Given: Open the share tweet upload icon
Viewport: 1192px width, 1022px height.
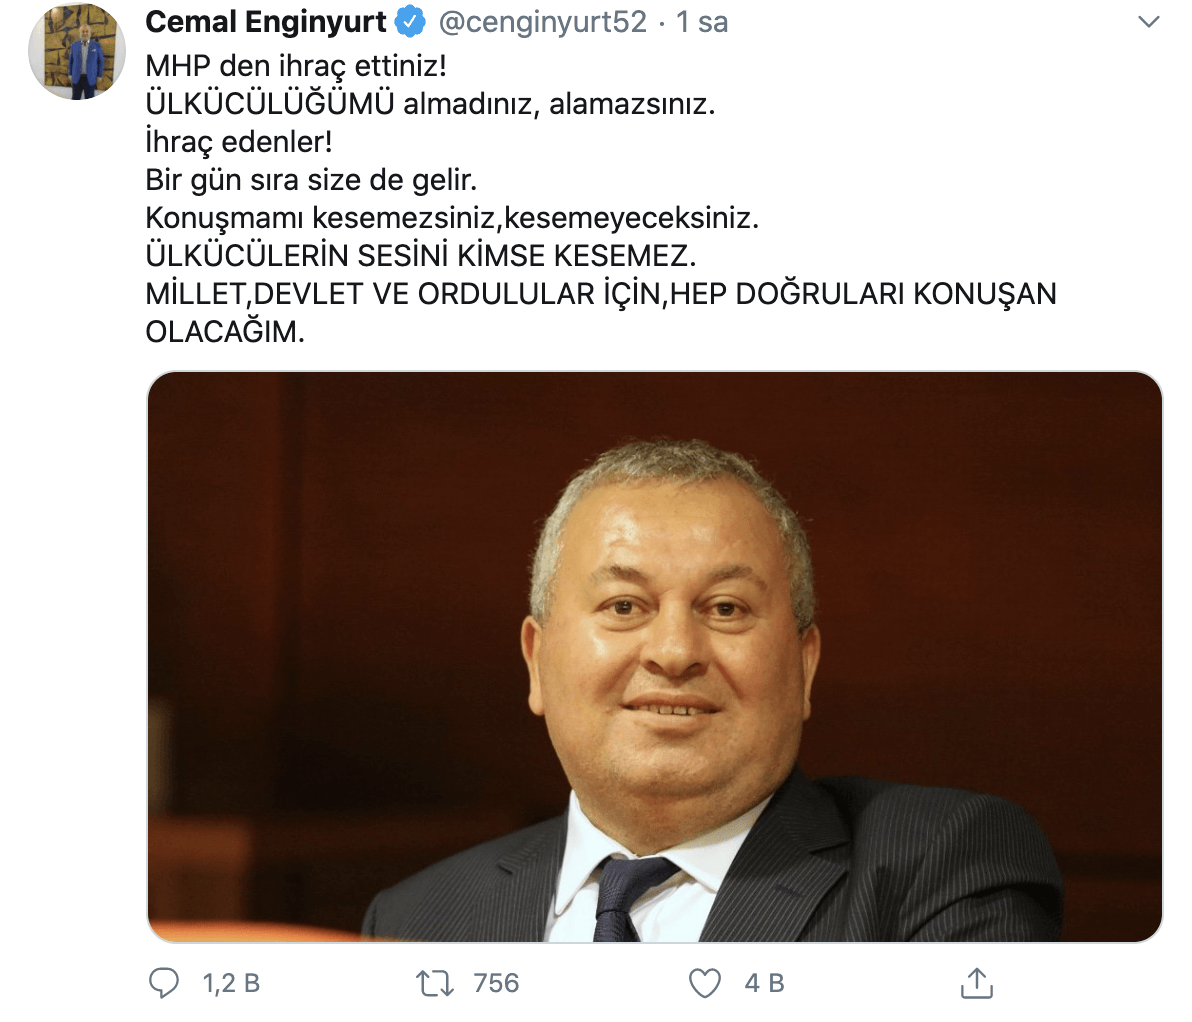Looking at the screenshot, I should tap(977, 982).
